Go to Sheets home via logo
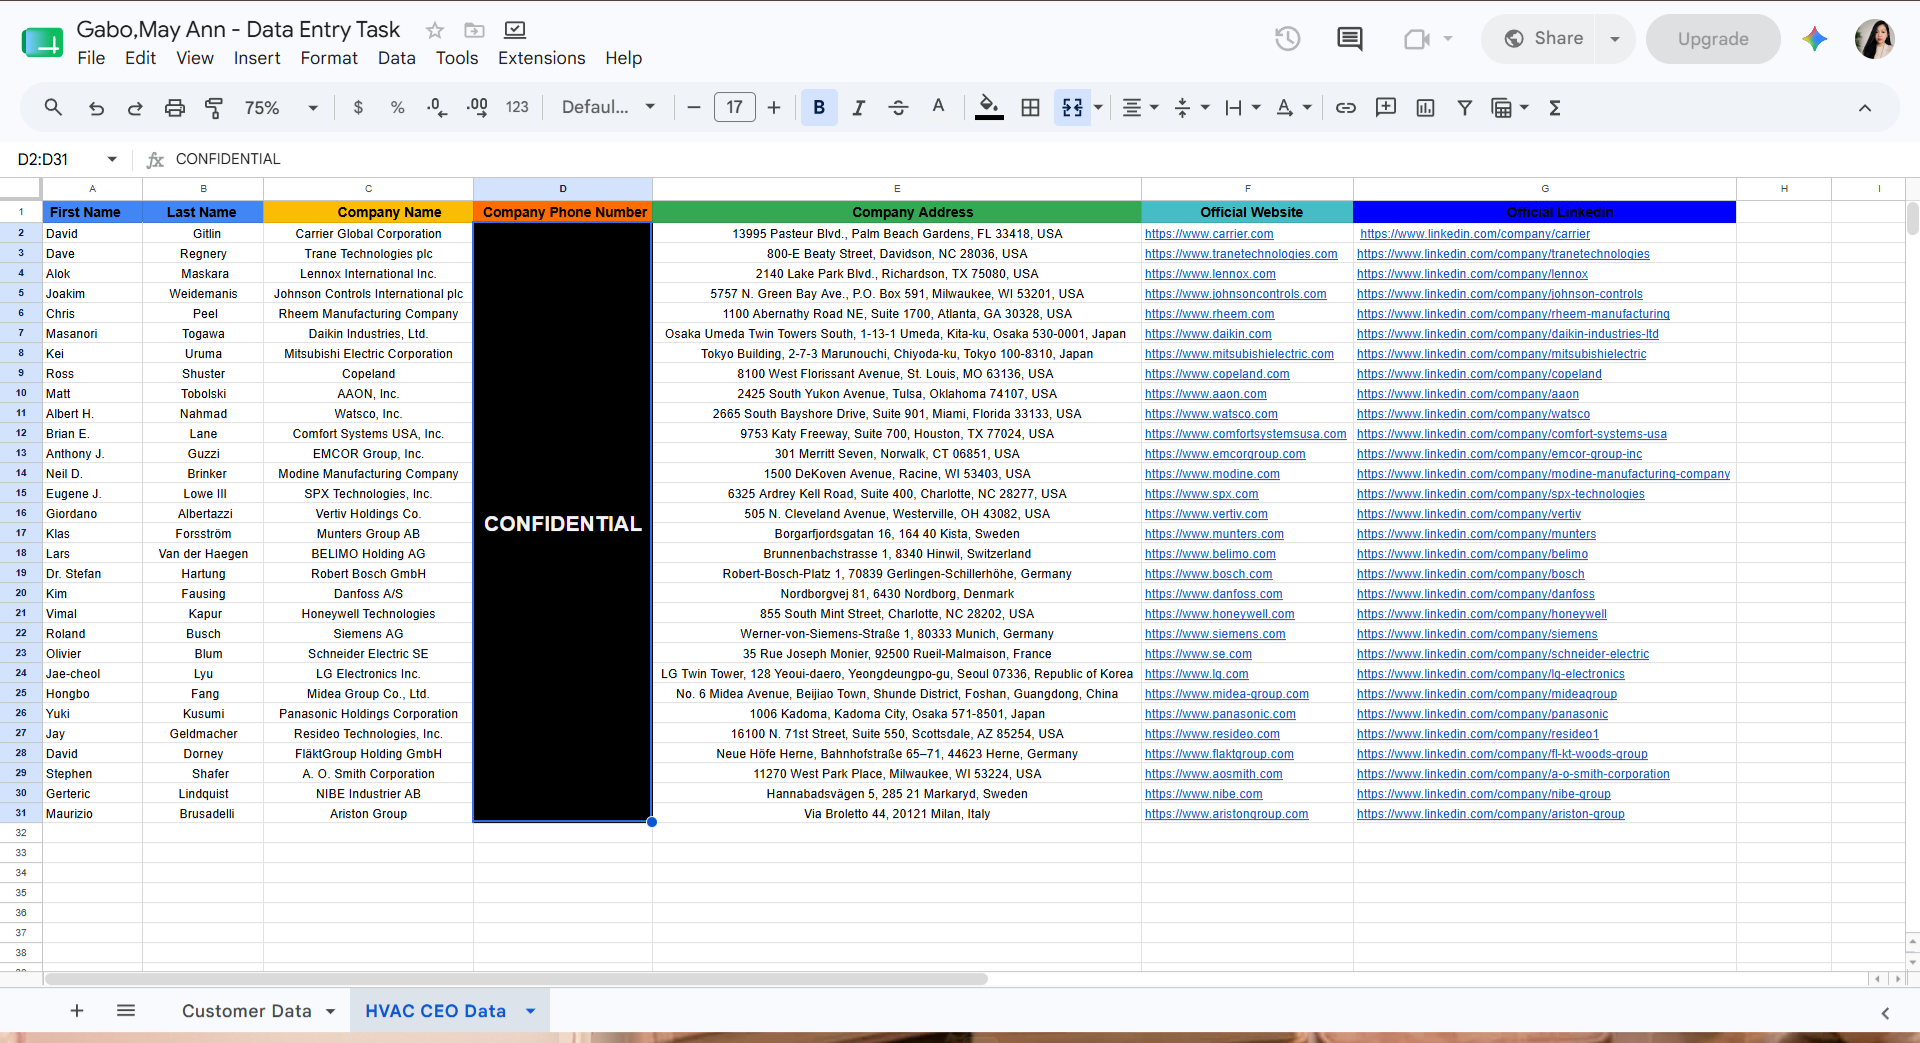The image size is (1920, 1043). tap(42, 42)
